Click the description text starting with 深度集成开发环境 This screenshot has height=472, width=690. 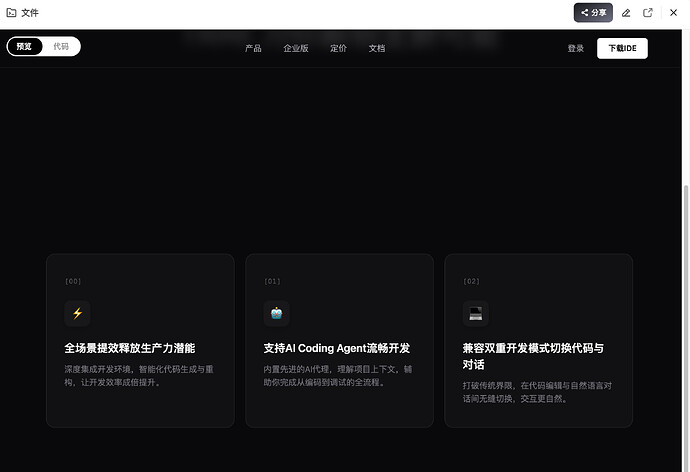click(138, 375)
